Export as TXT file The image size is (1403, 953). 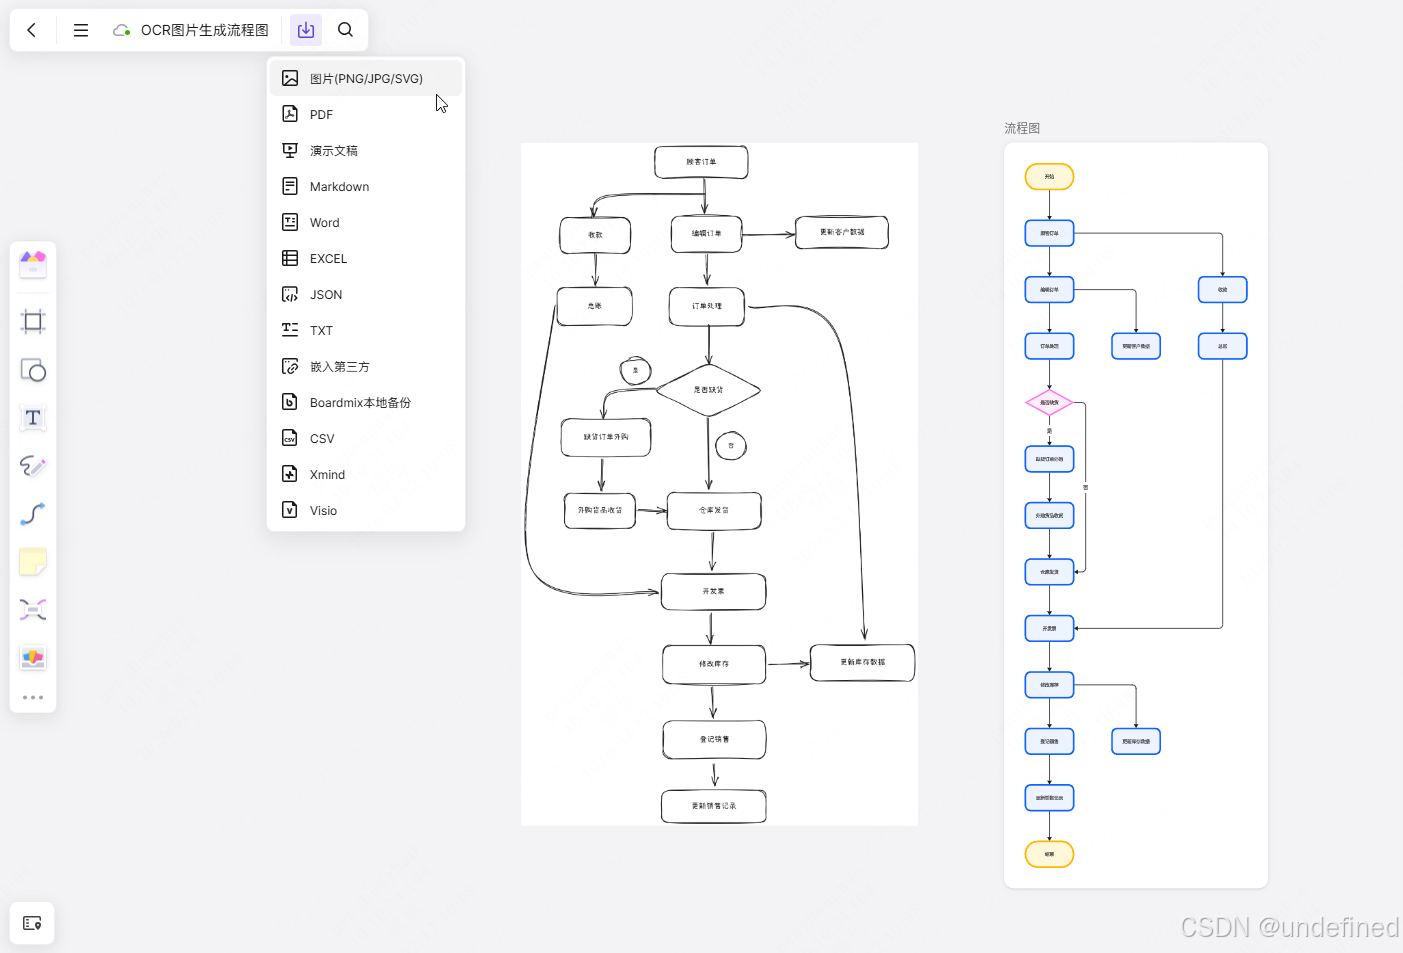coord(366,330)
